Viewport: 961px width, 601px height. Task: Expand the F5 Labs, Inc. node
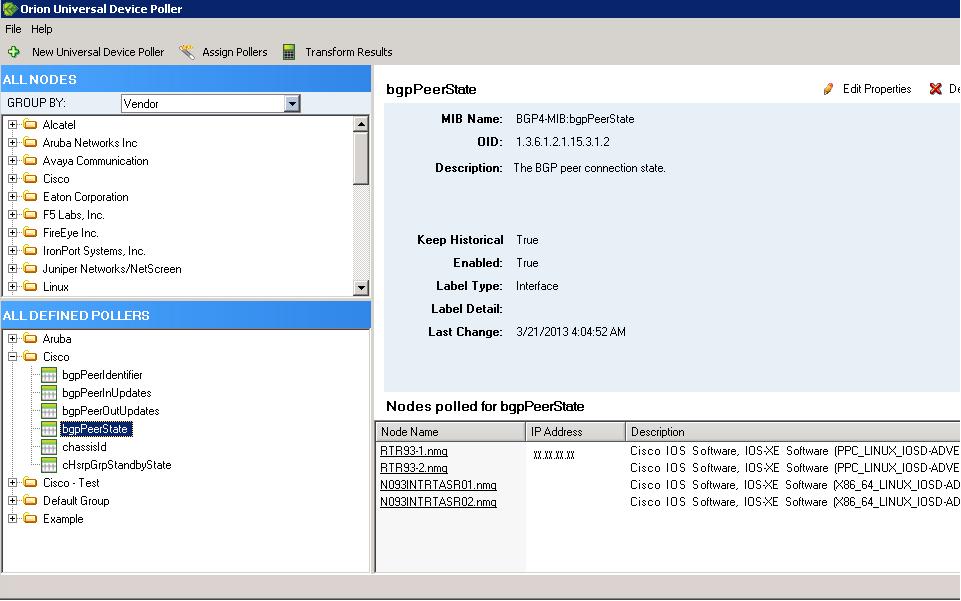pyautogui.click(x=12, y=214)
